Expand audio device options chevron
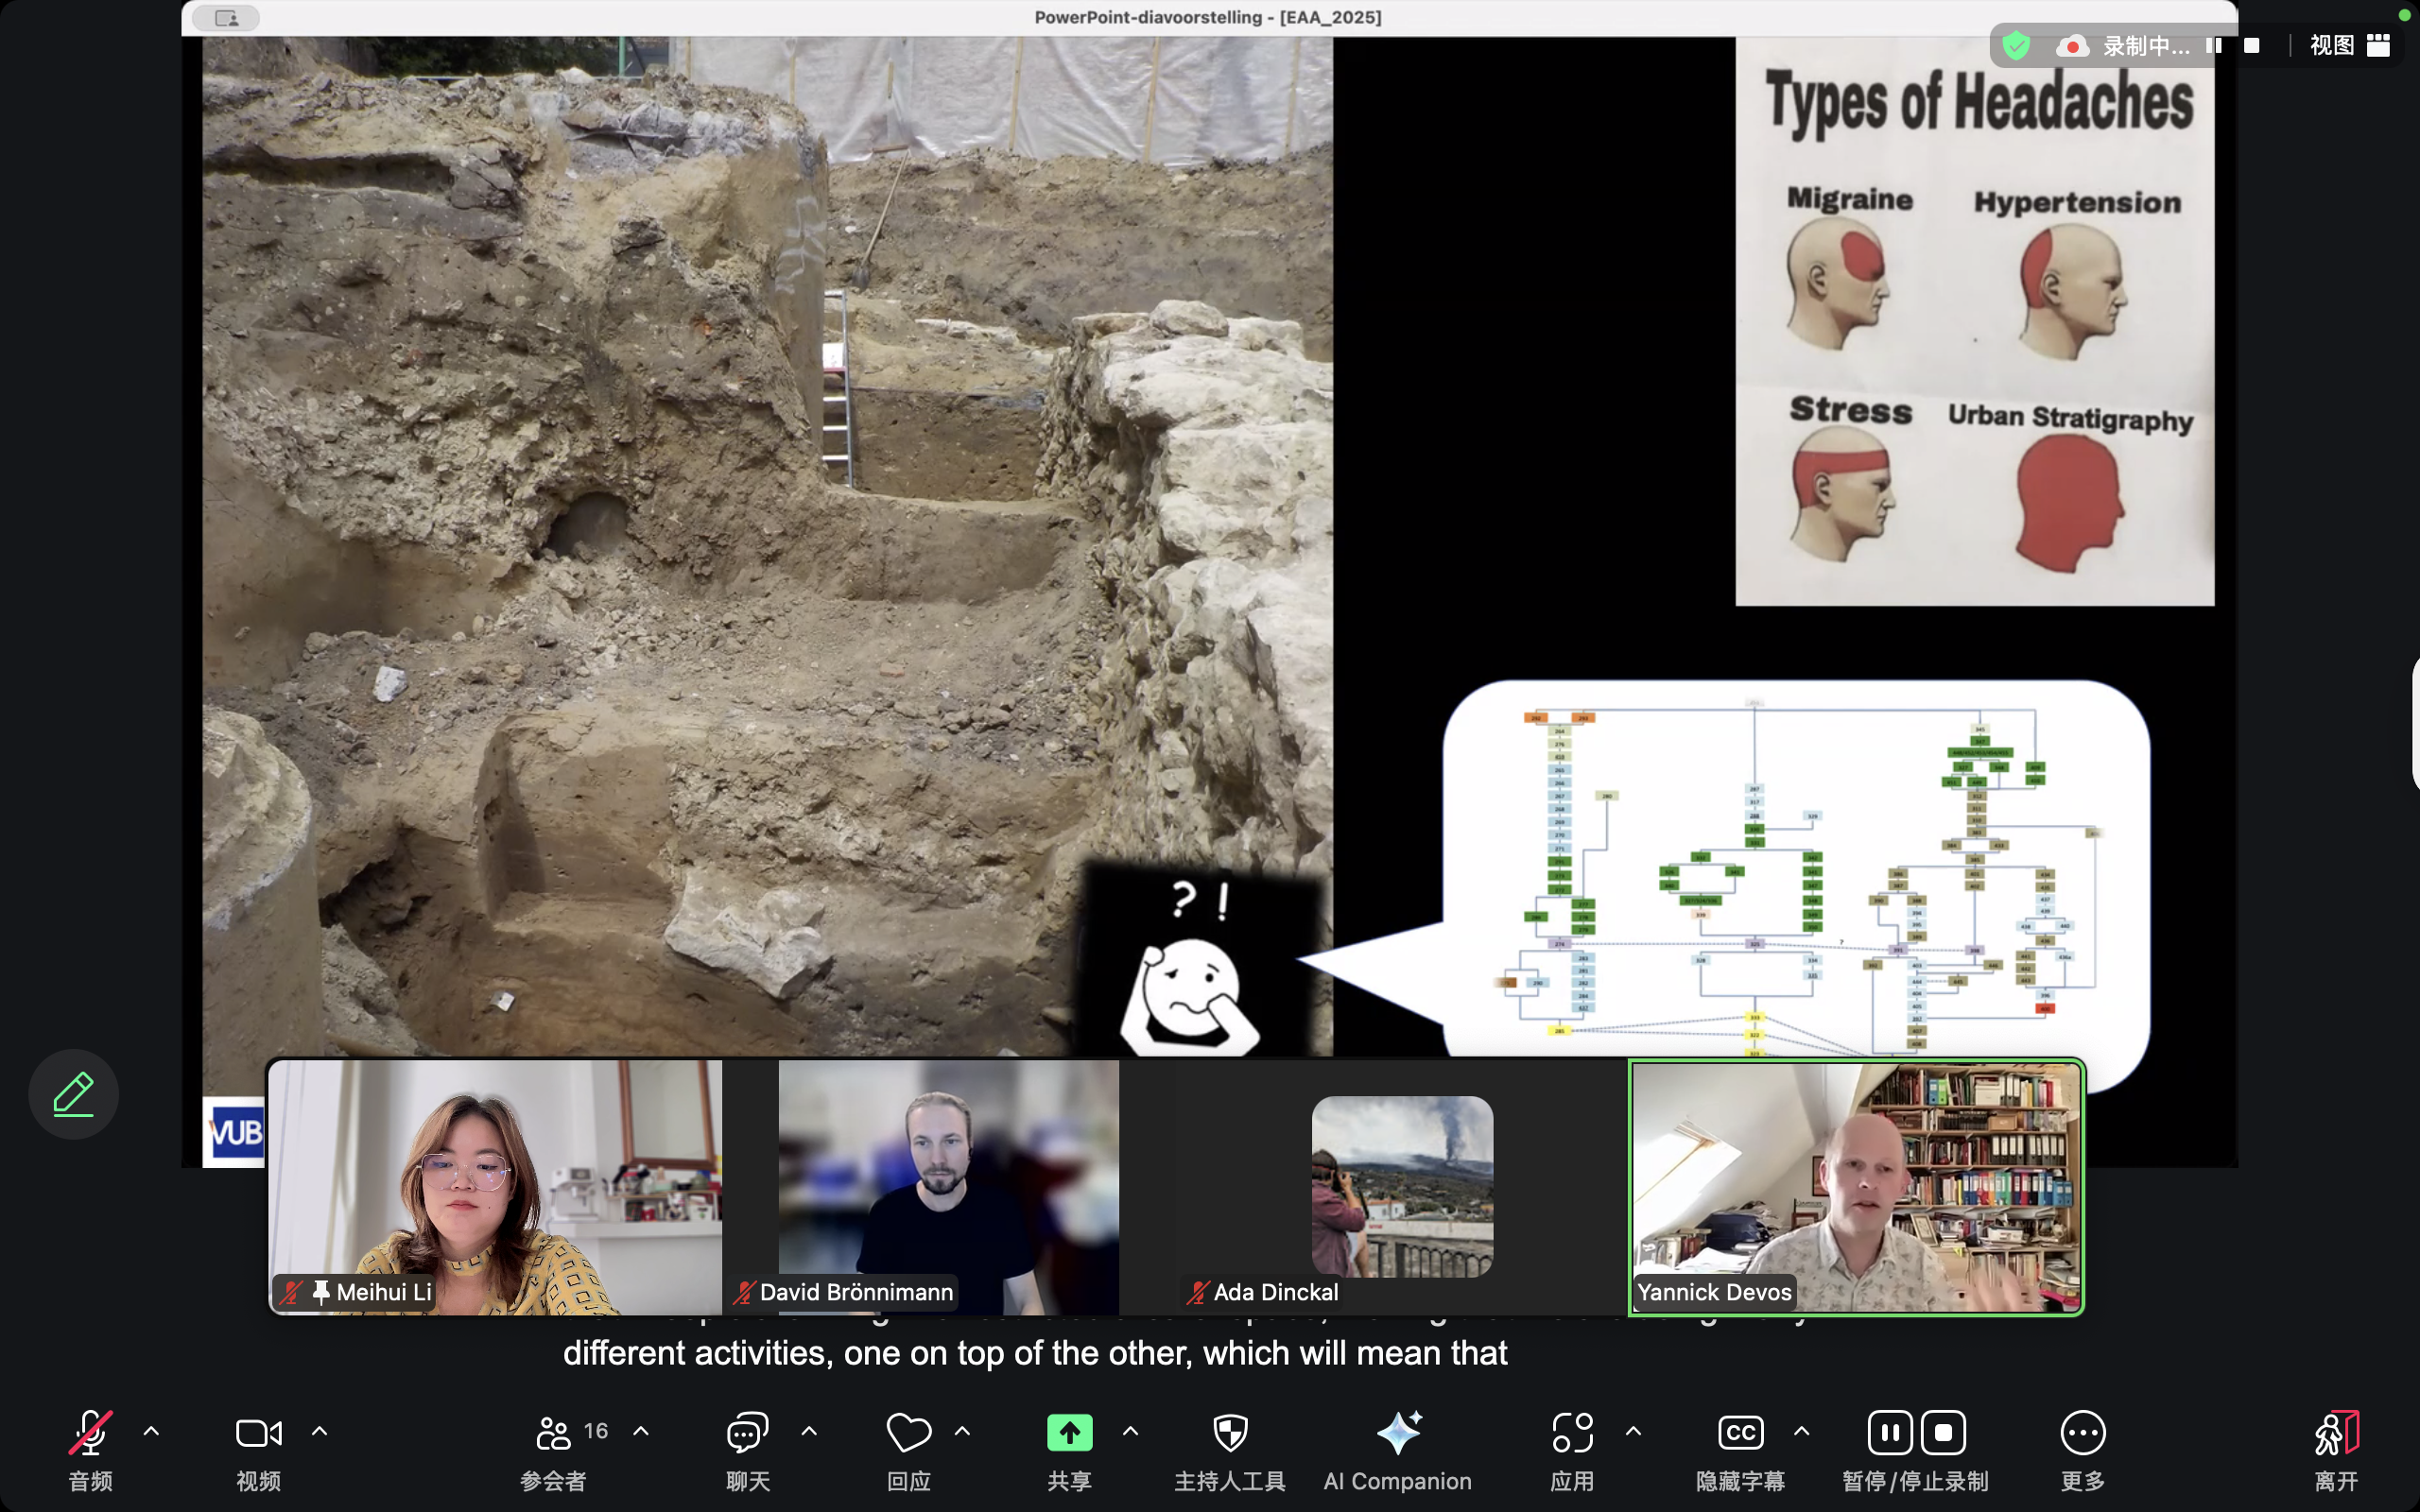Viewport: 2420px width, 1512px height. point(151,1430)
